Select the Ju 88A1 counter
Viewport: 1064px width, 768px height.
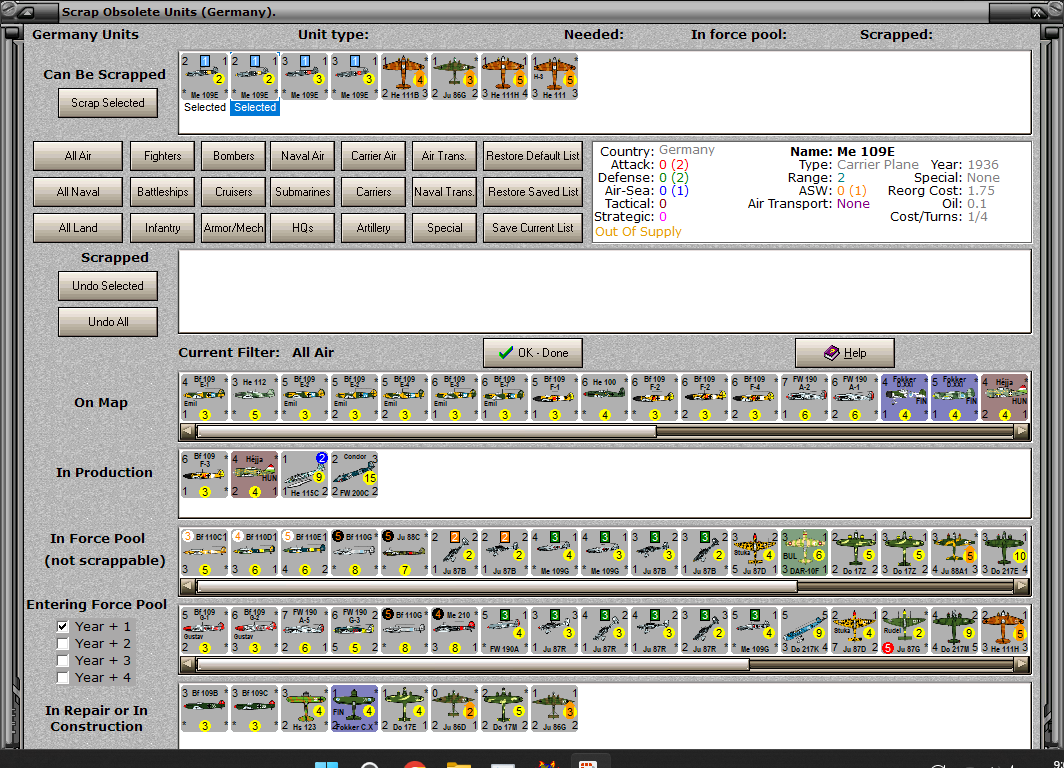955,553
